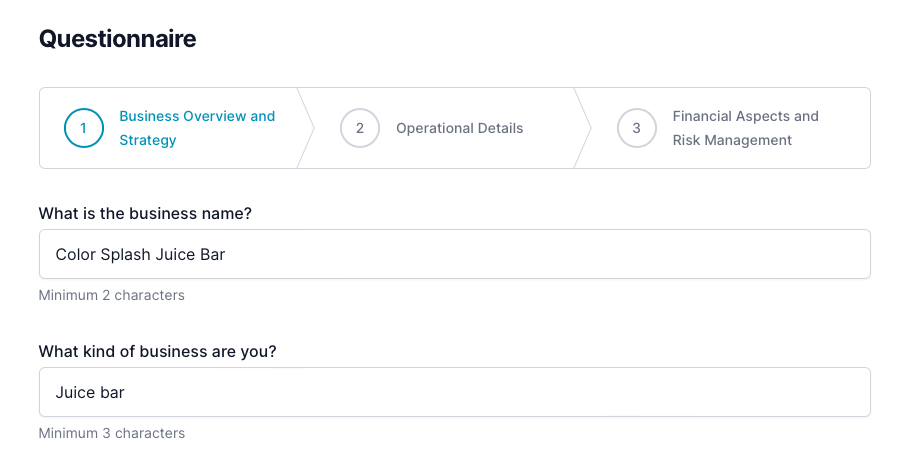Click the "What is the business name?" label

145,213
